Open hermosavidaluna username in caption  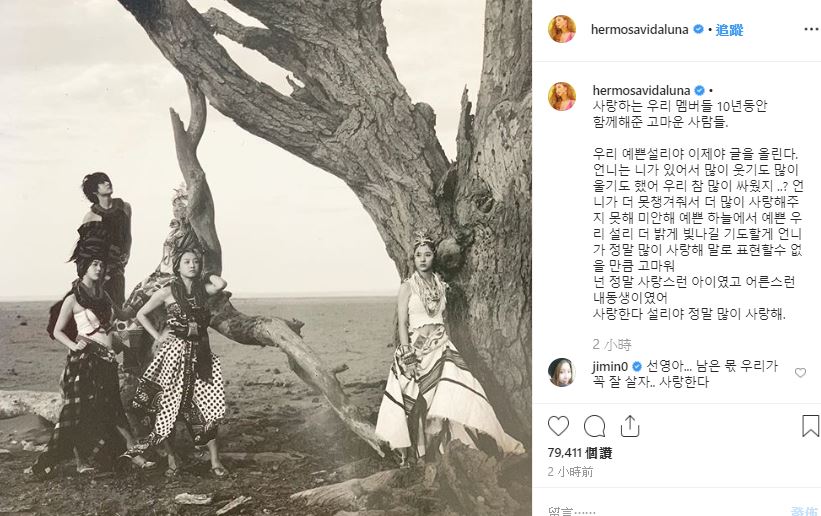(641, 91)
